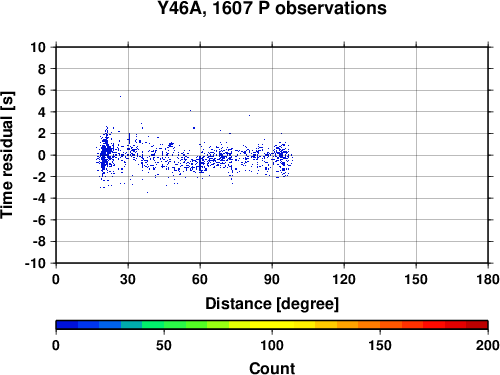Click the Count colorbar label

point(272,368)
